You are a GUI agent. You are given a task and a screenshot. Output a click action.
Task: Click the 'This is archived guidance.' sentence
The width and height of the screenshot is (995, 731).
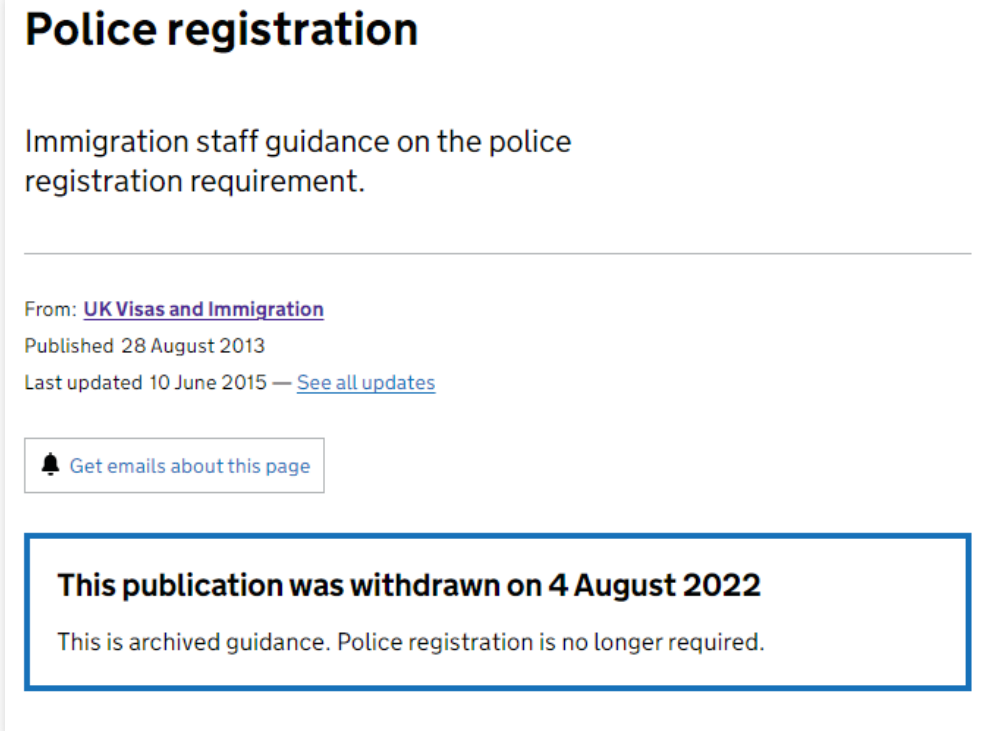tap(194, 642)
